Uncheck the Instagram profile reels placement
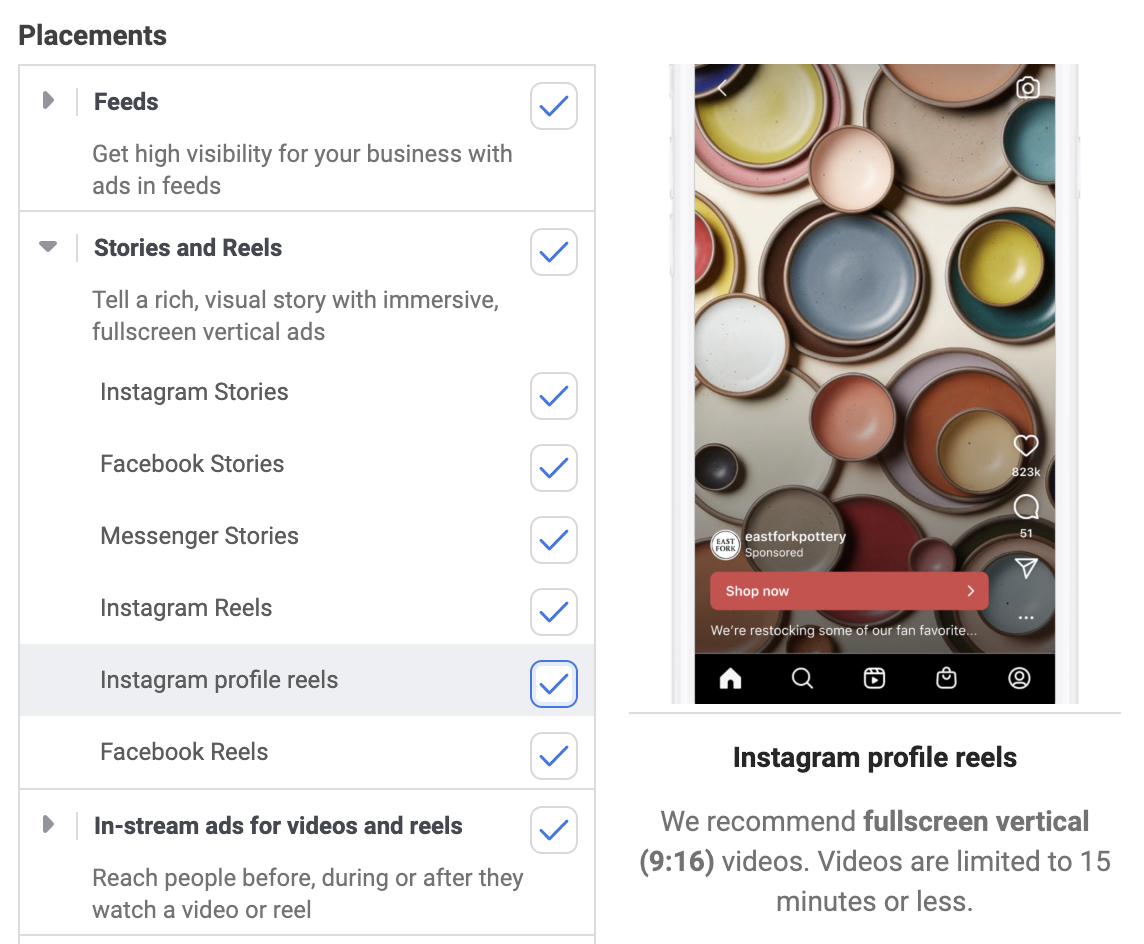This screenshot has width=1144, height=944. pos(553,684)
